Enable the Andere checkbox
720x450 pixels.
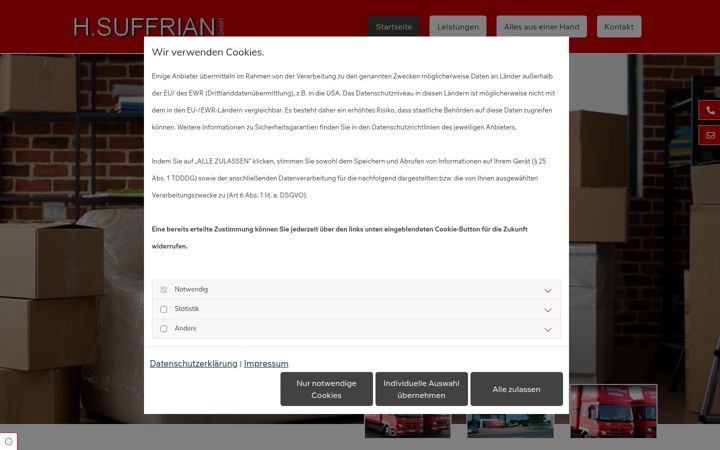click(163, 329)
